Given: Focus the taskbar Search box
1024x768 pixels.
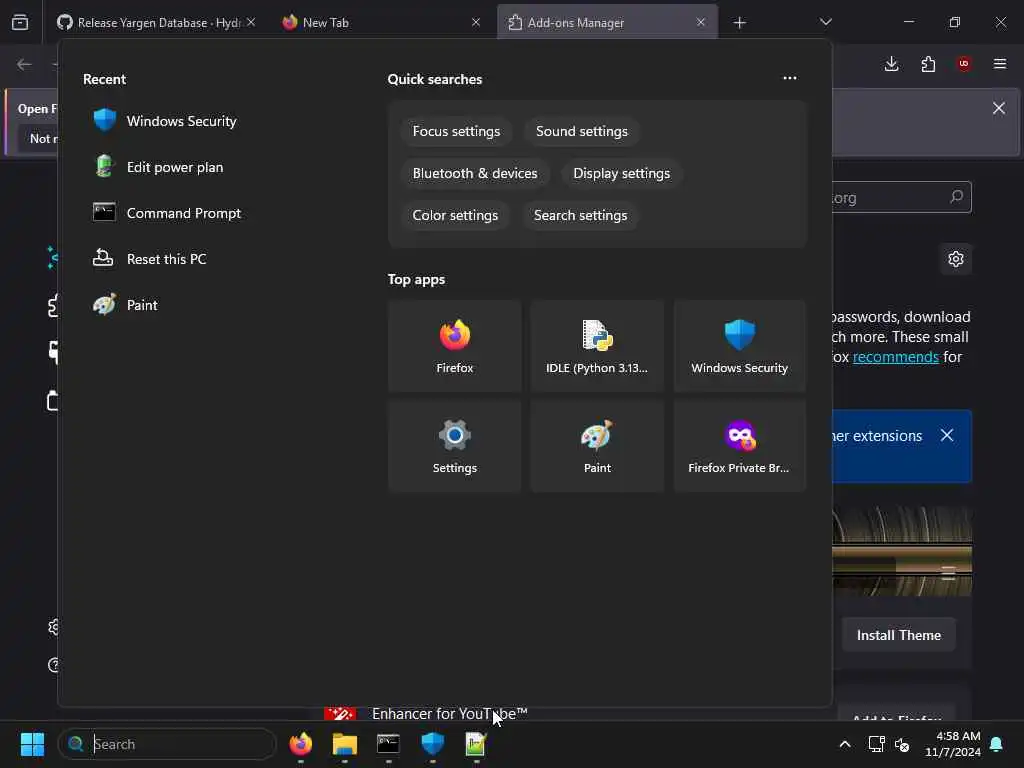Looking at the screenshot, I should tap(168, 744).
